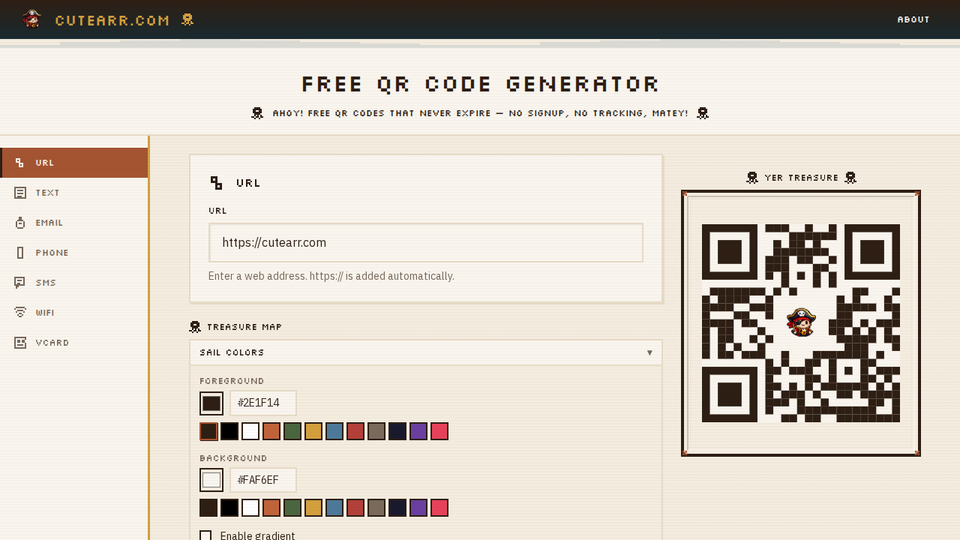960x540 pixels.
Task: Pick the white foreground swatch
Action: point(250,431)
